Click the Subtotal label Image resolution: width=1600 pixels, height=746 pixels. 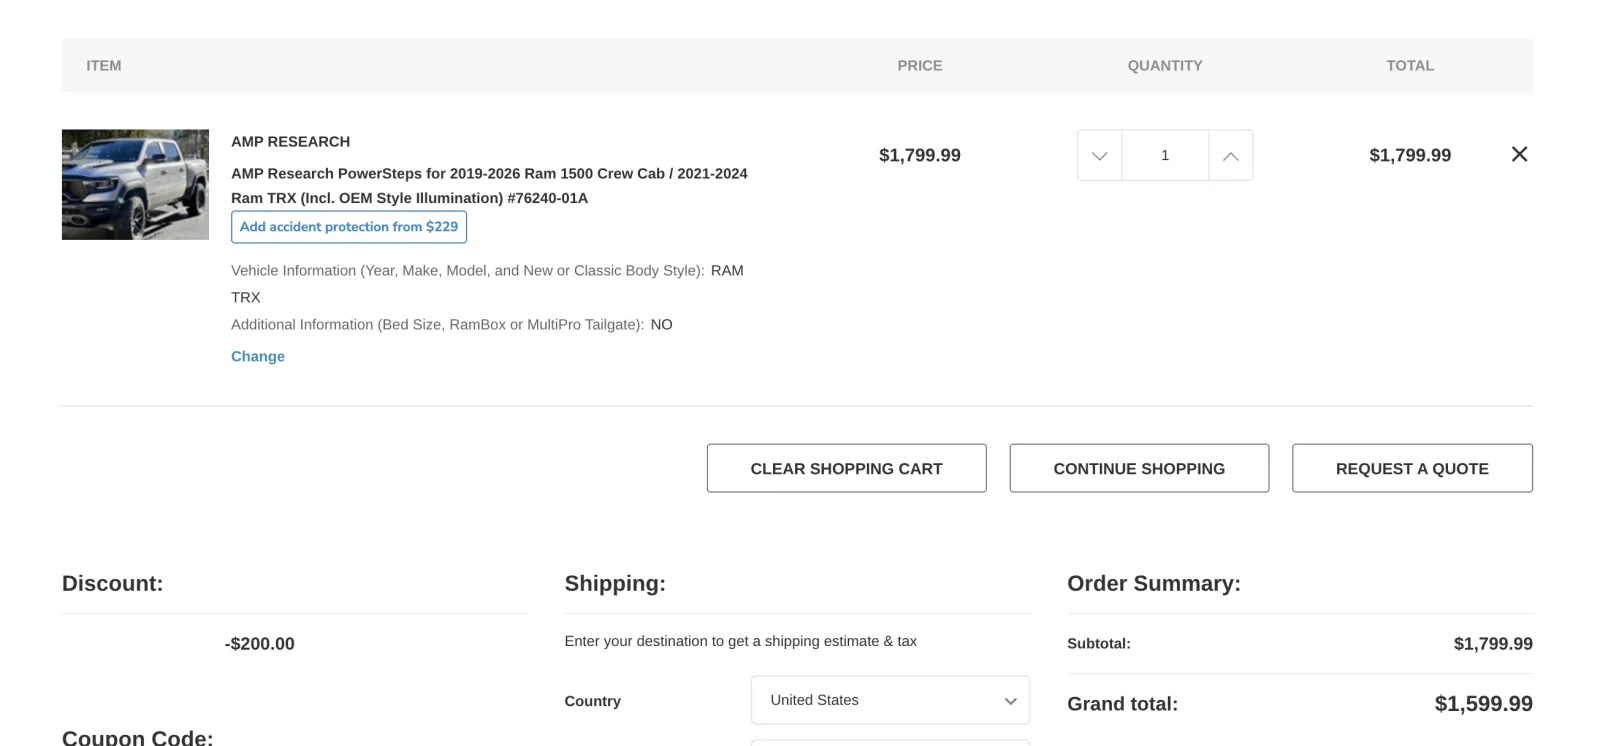(x=1099, y=644)
